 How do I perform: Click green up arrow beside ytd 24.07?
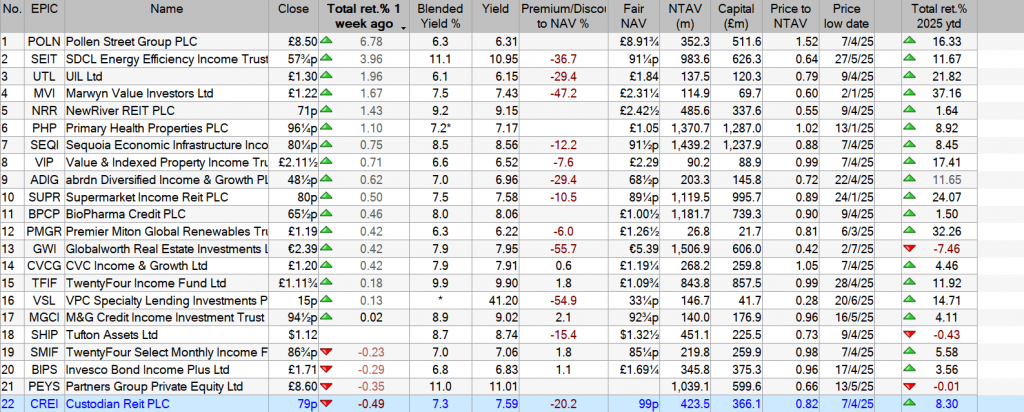pyautogui.click(x=908, y=197)
